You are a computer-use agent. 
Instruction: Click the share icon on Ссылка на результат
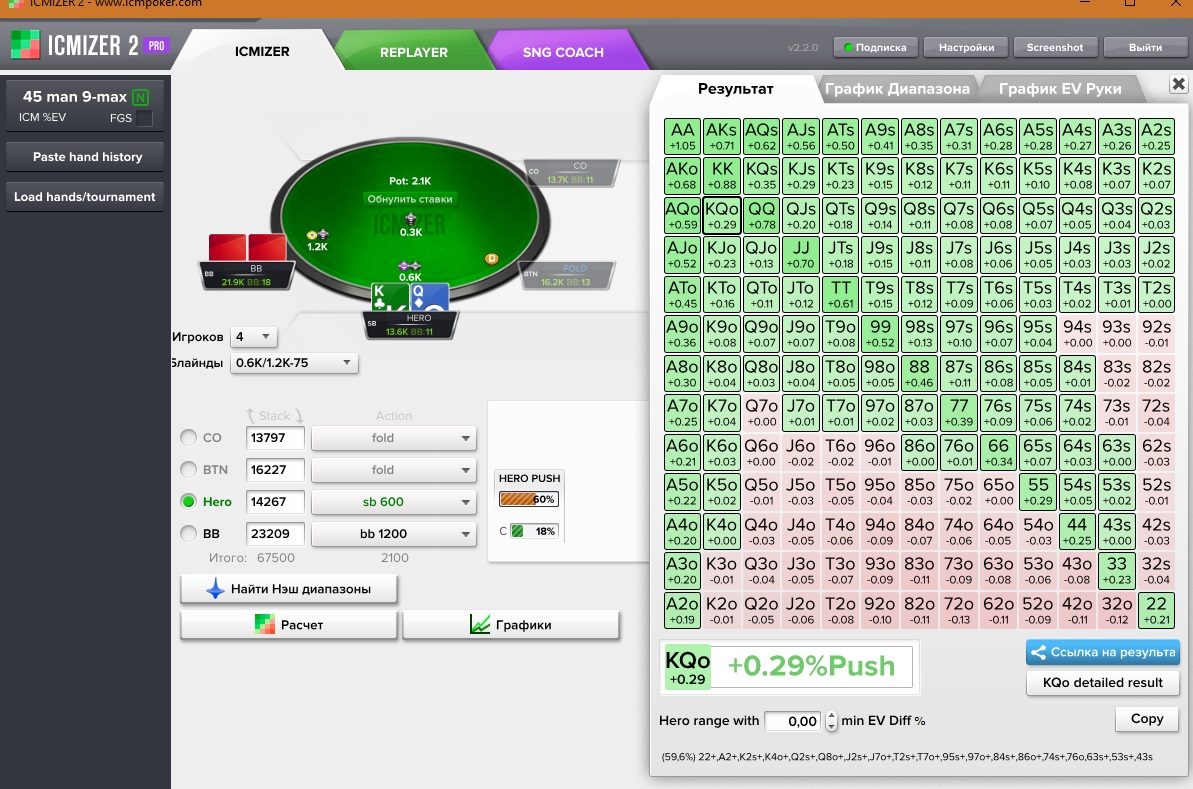(x=1038, y=652)
